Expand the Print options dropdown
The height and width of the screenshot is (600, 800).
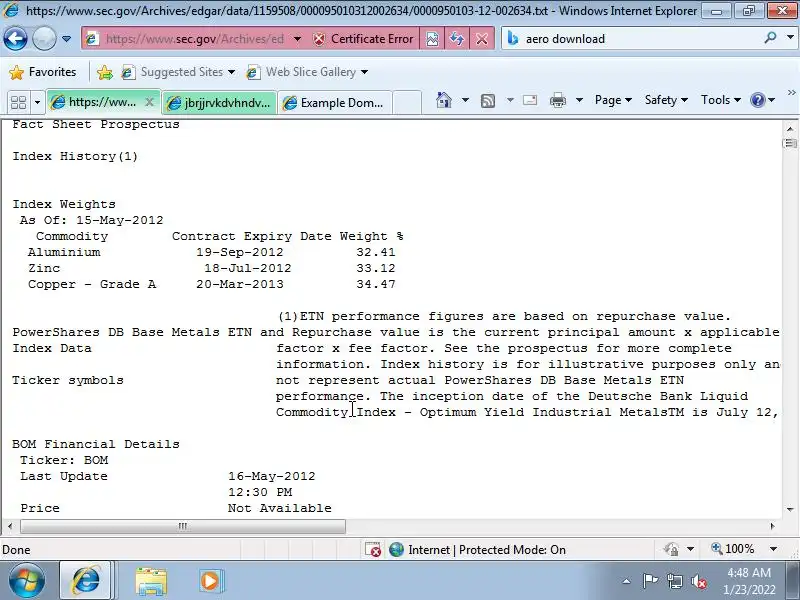pyautogui.click(x=579, y=100)
